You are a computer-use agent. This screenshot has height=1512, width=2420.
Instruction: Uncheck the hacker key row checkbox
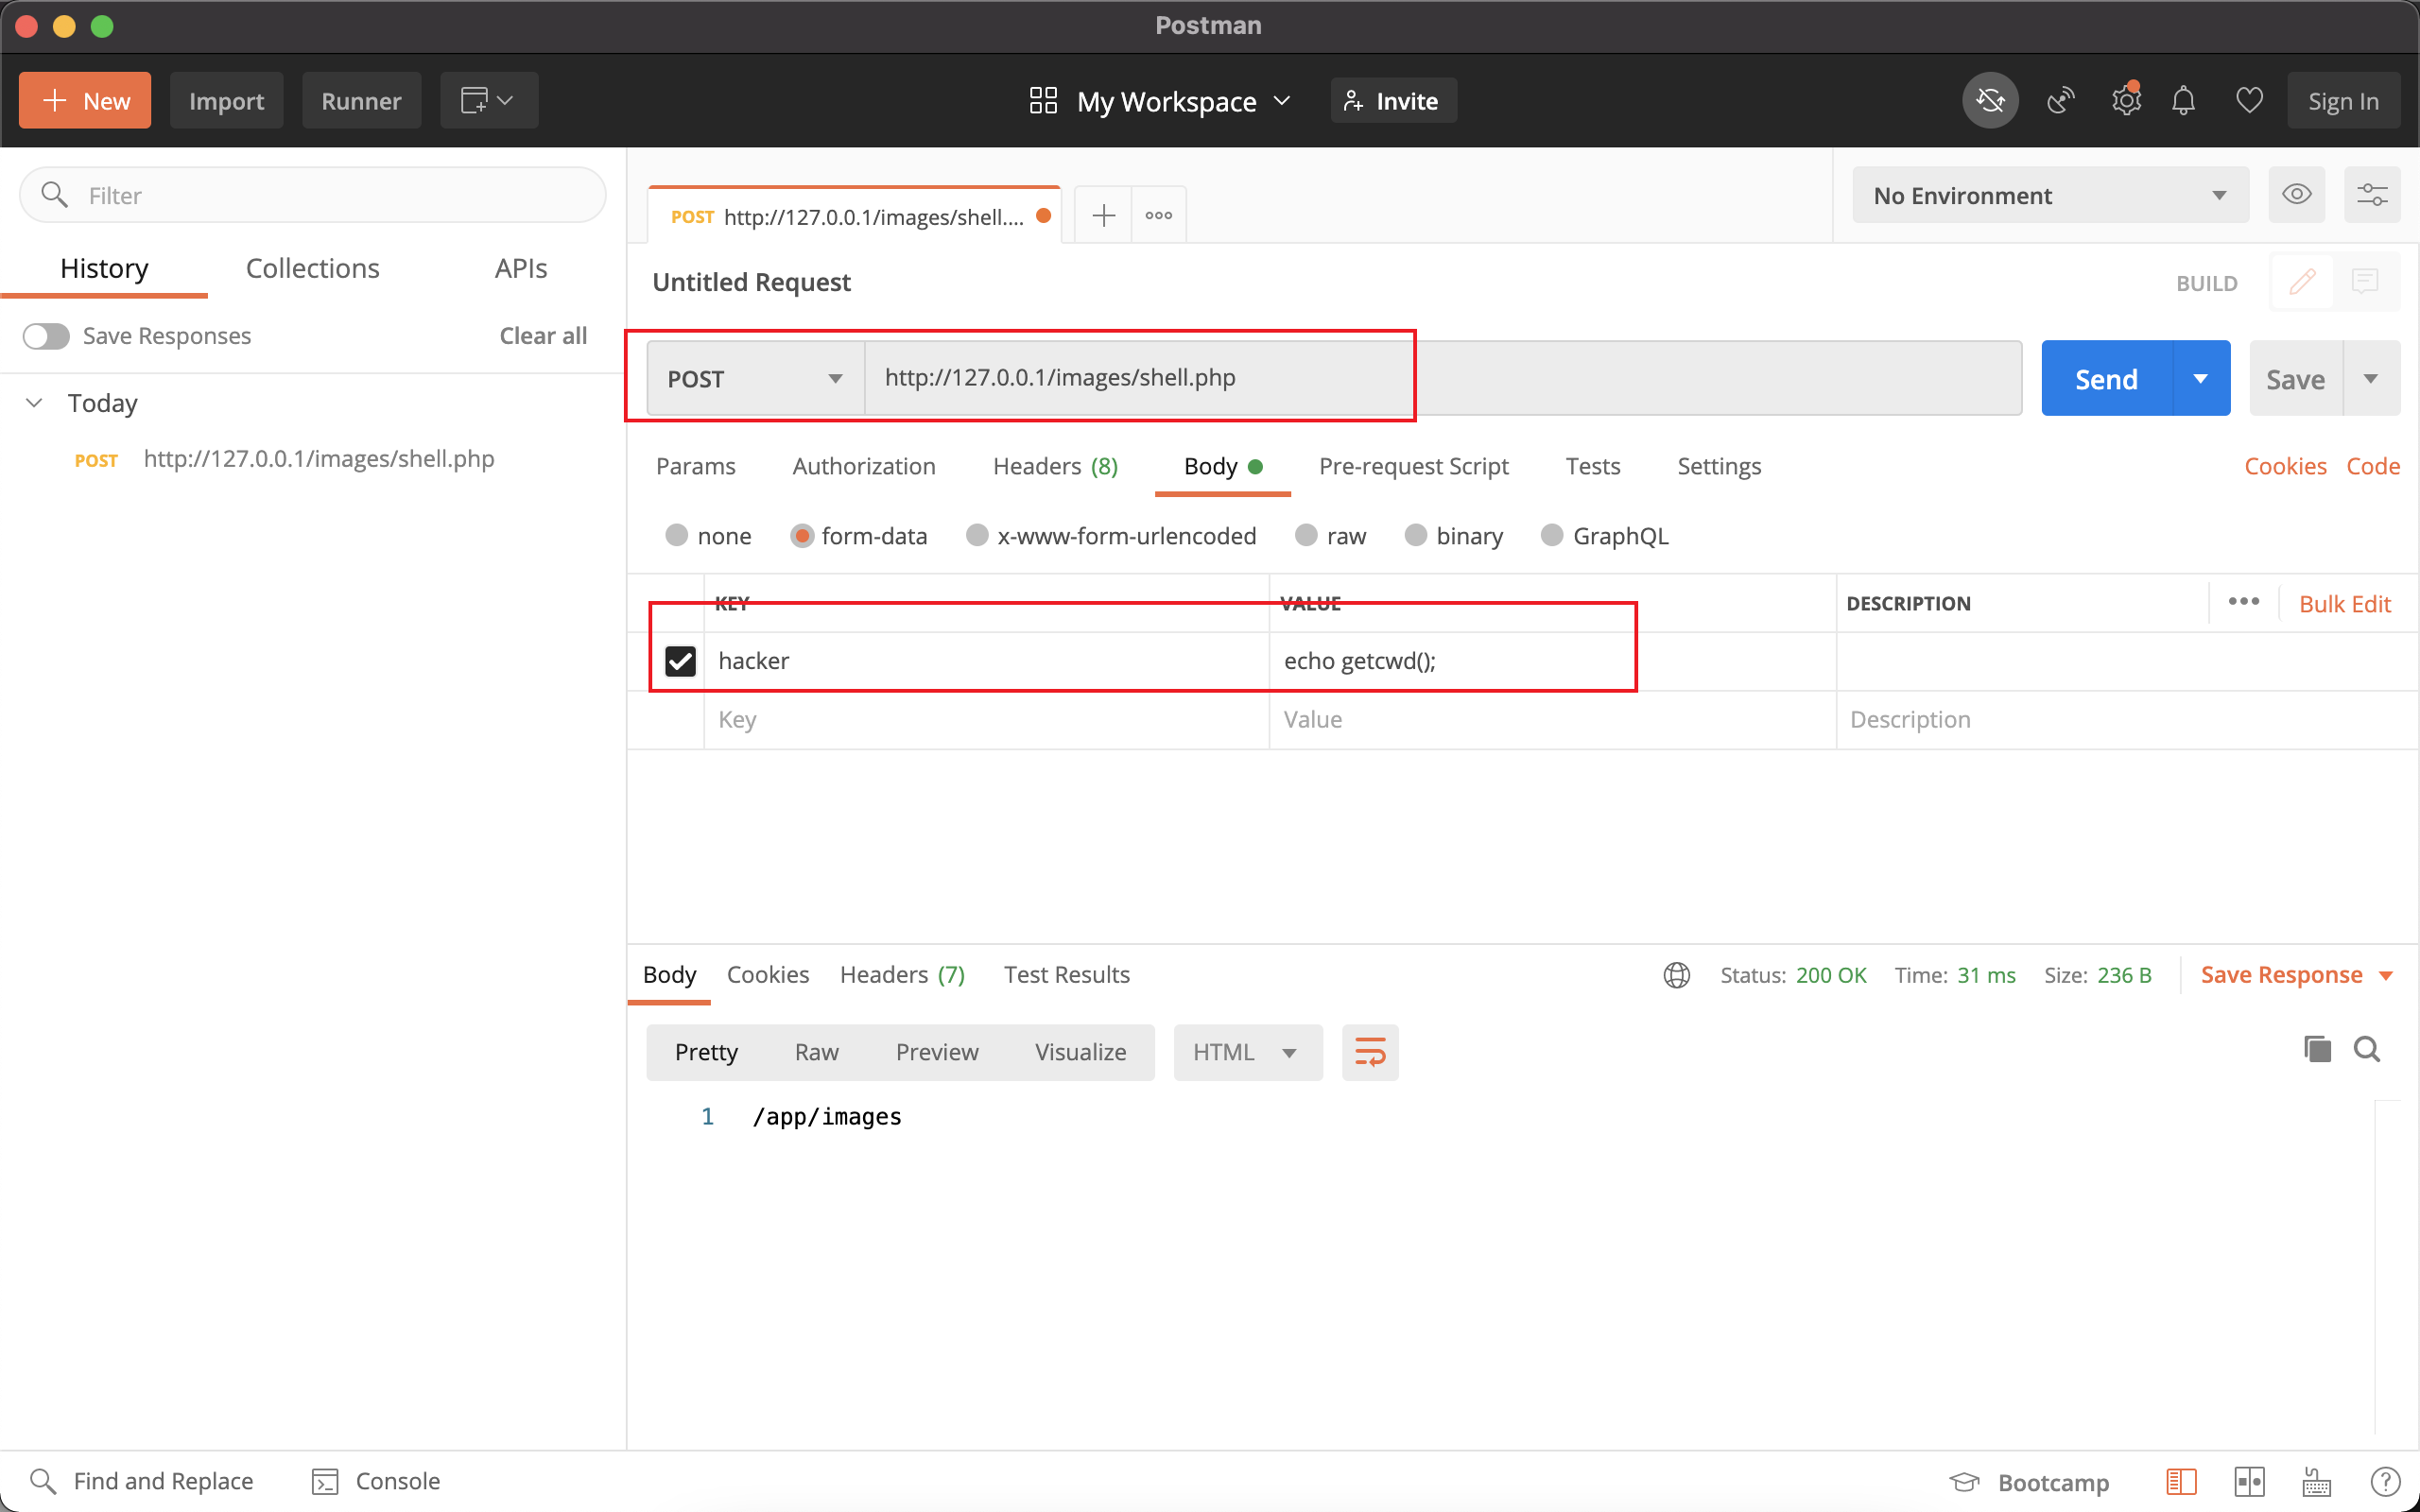(x=680, y=661)
